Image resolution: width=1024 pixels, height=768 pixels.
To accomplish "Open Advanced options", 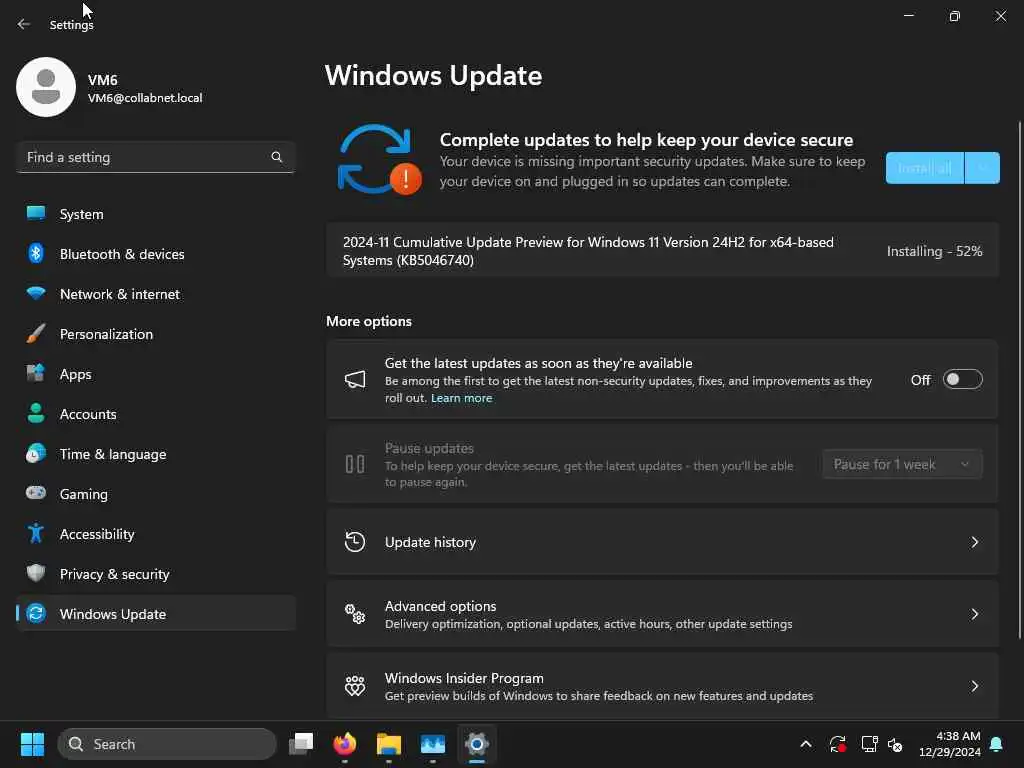I will (662, 614).
